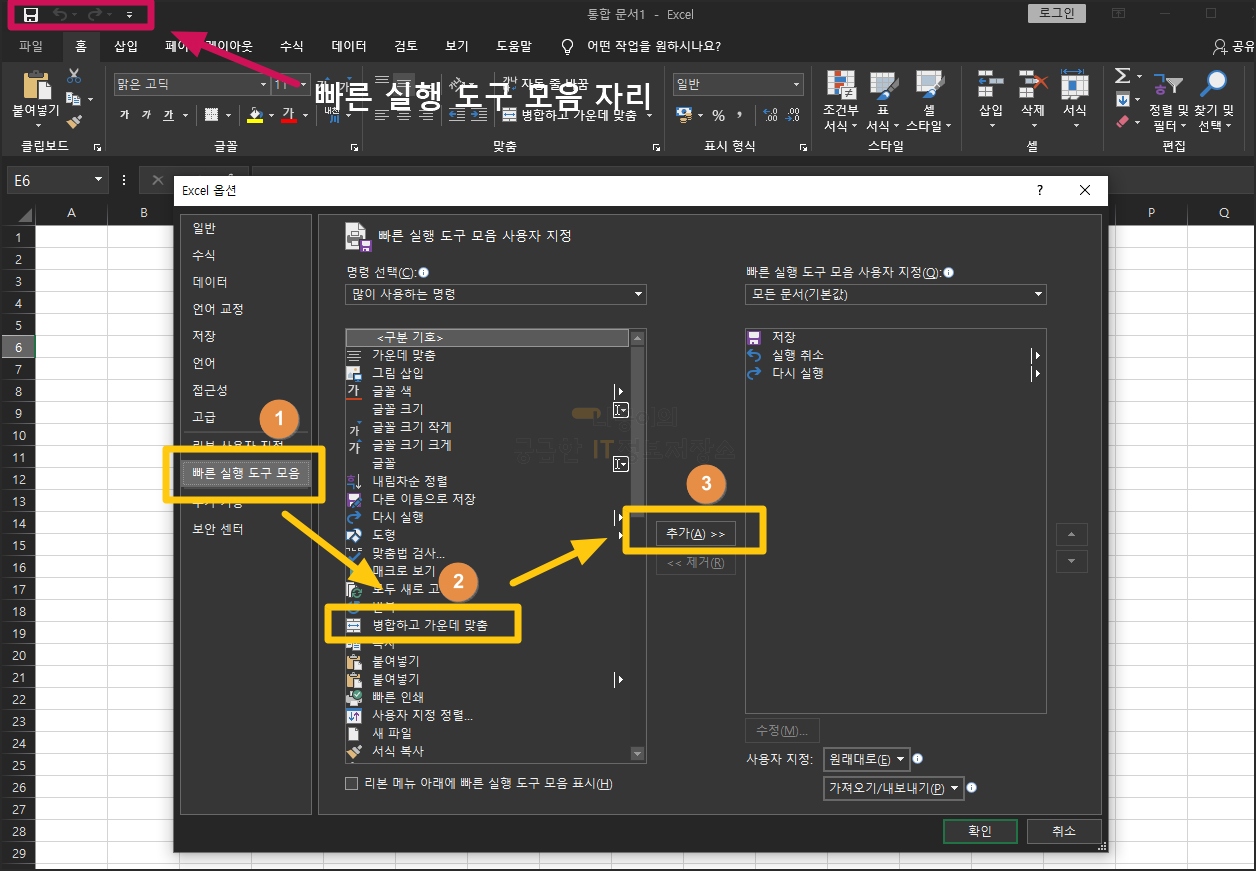Click the eraser clear icon in the 편집 group
Viewport: 1256px width, 871px height.
pos(1122,122)
